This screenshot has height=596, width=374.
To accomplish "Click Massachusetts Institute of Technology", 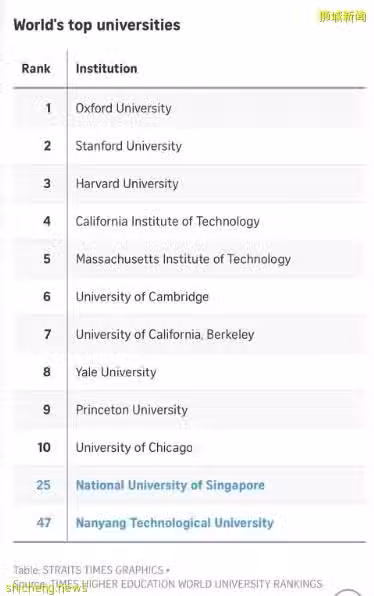I will [183, 259].
